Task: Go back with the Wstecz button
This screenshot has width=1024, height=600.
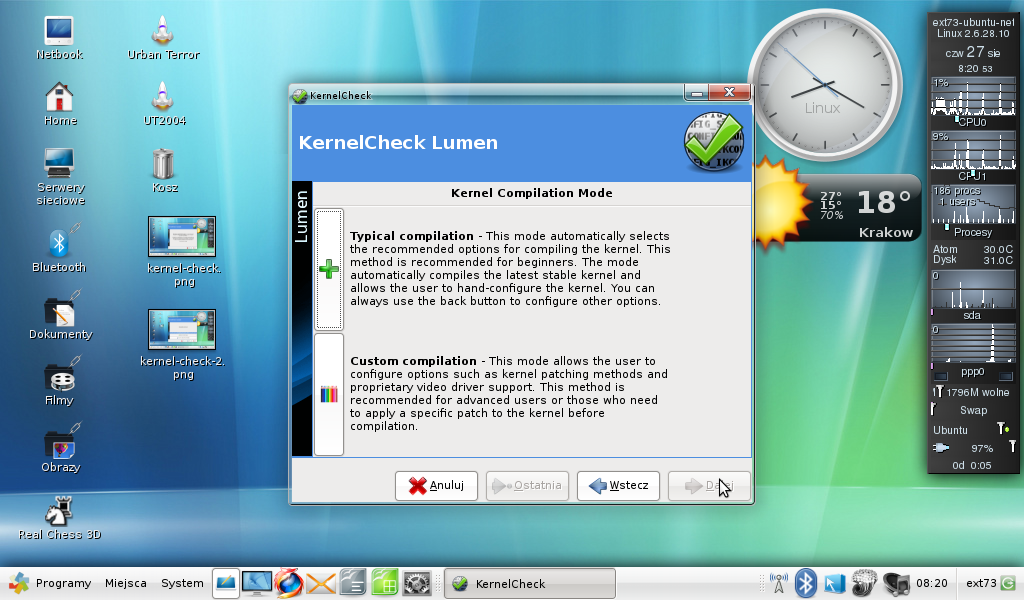Action: point(618,486)
